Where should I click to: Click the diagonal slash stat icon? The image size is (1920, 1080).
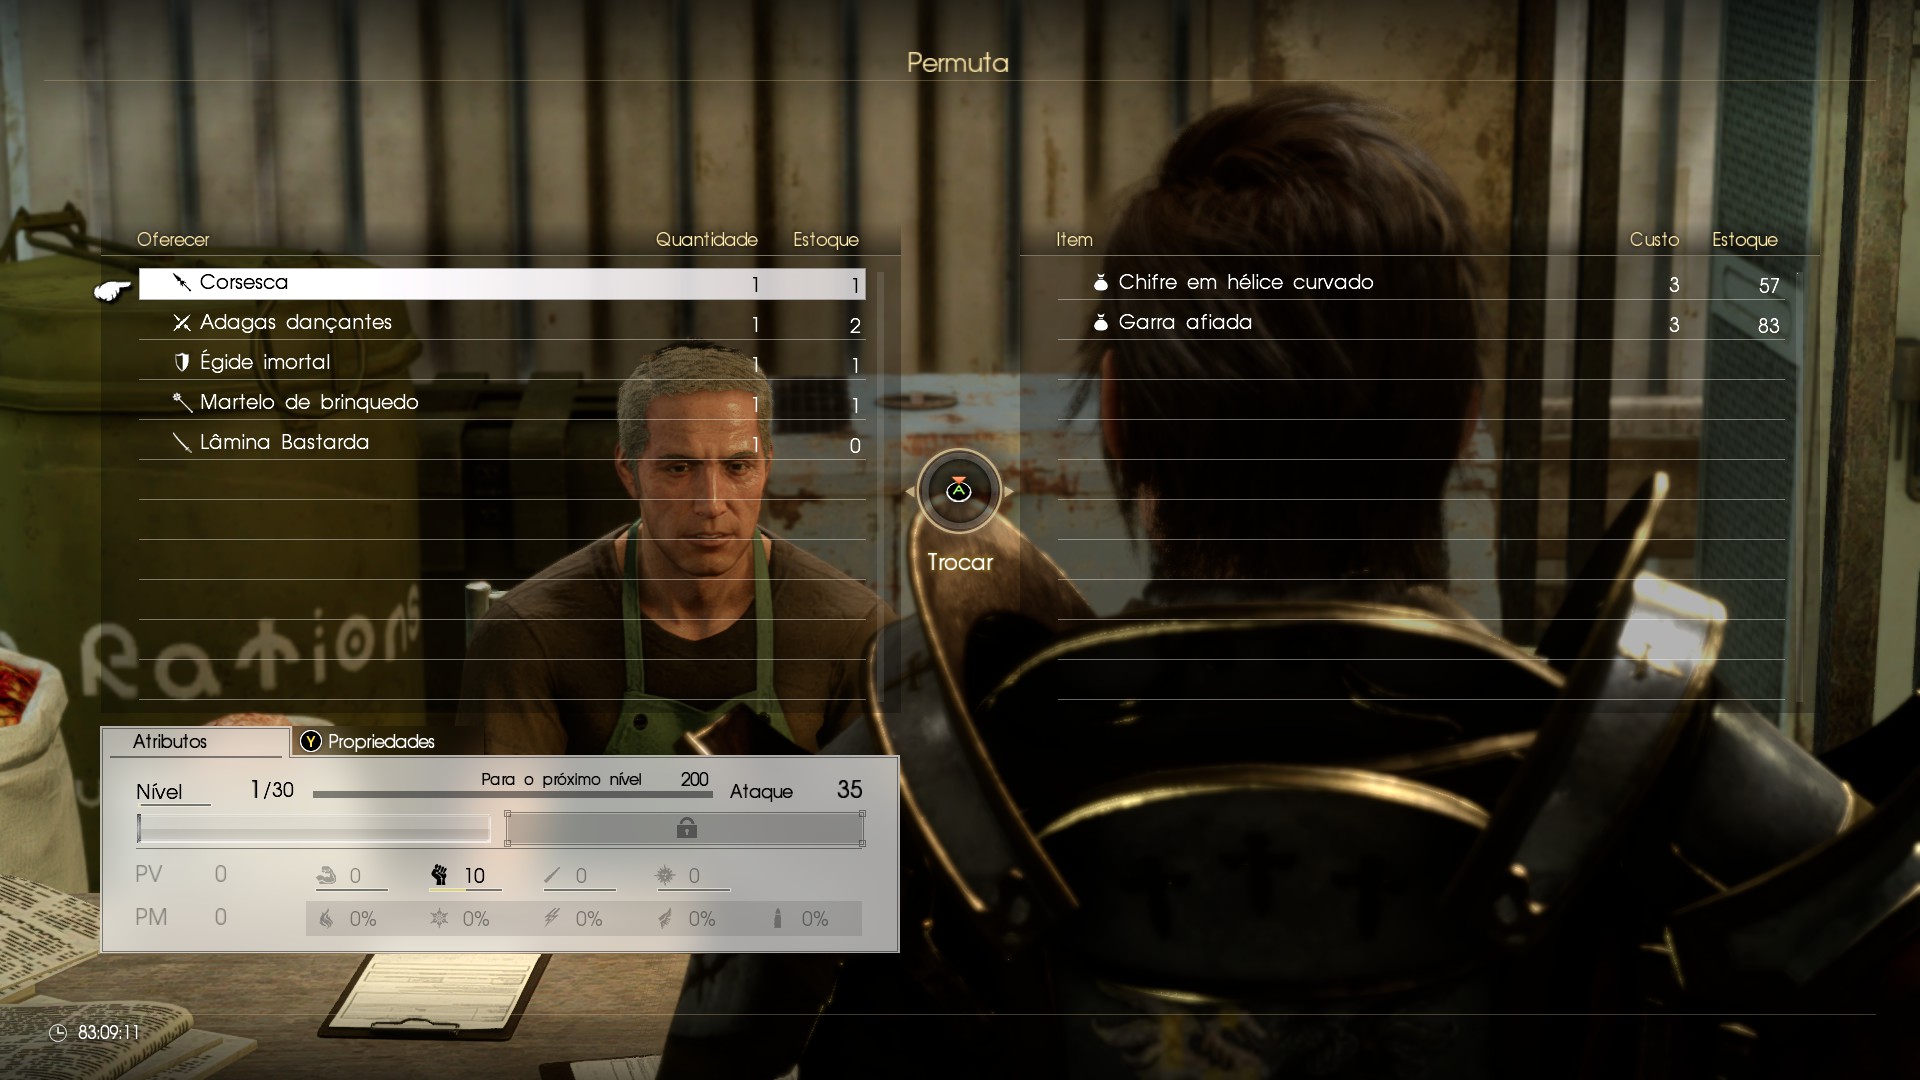pyautogui.click(x=552, y=876)
